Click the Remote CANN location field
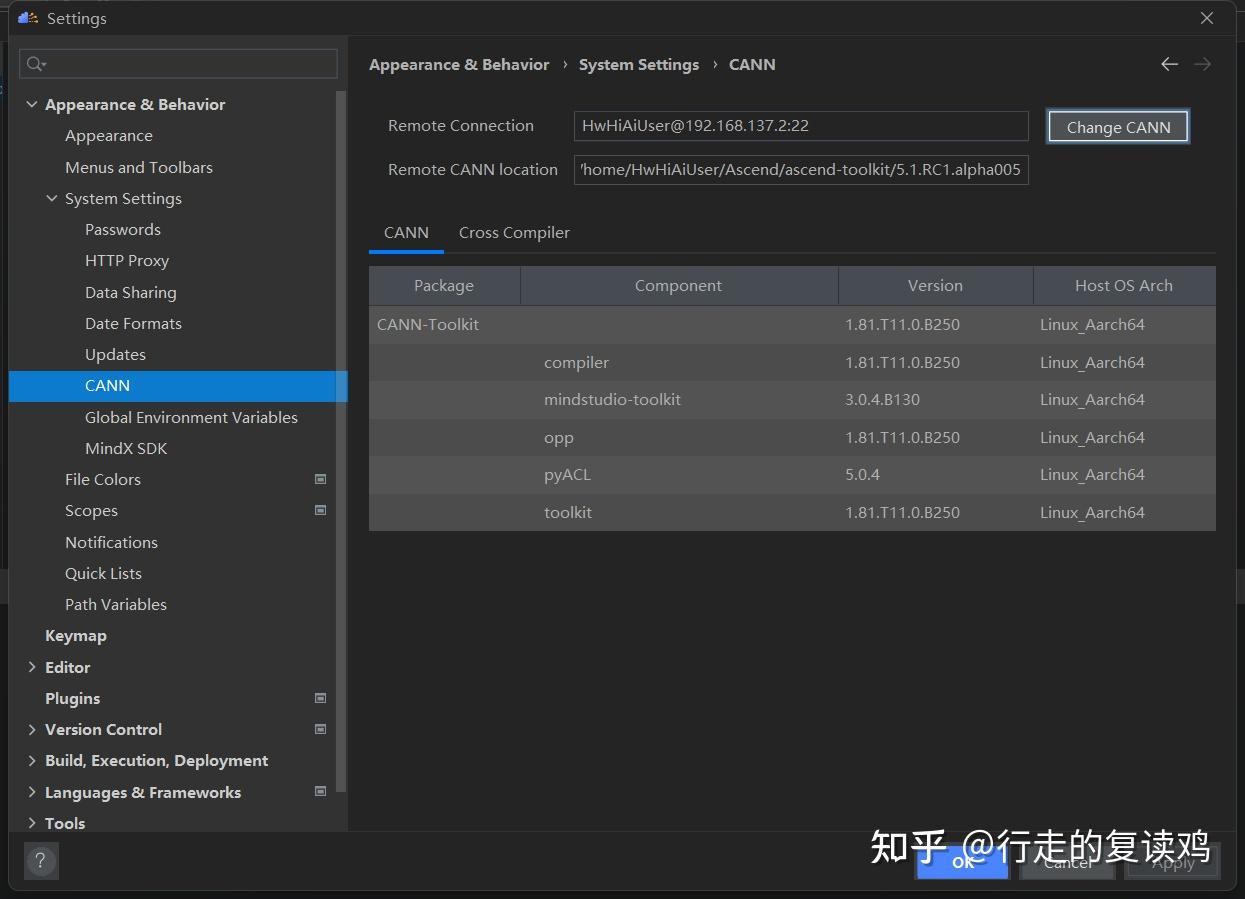 coord(800,170)
